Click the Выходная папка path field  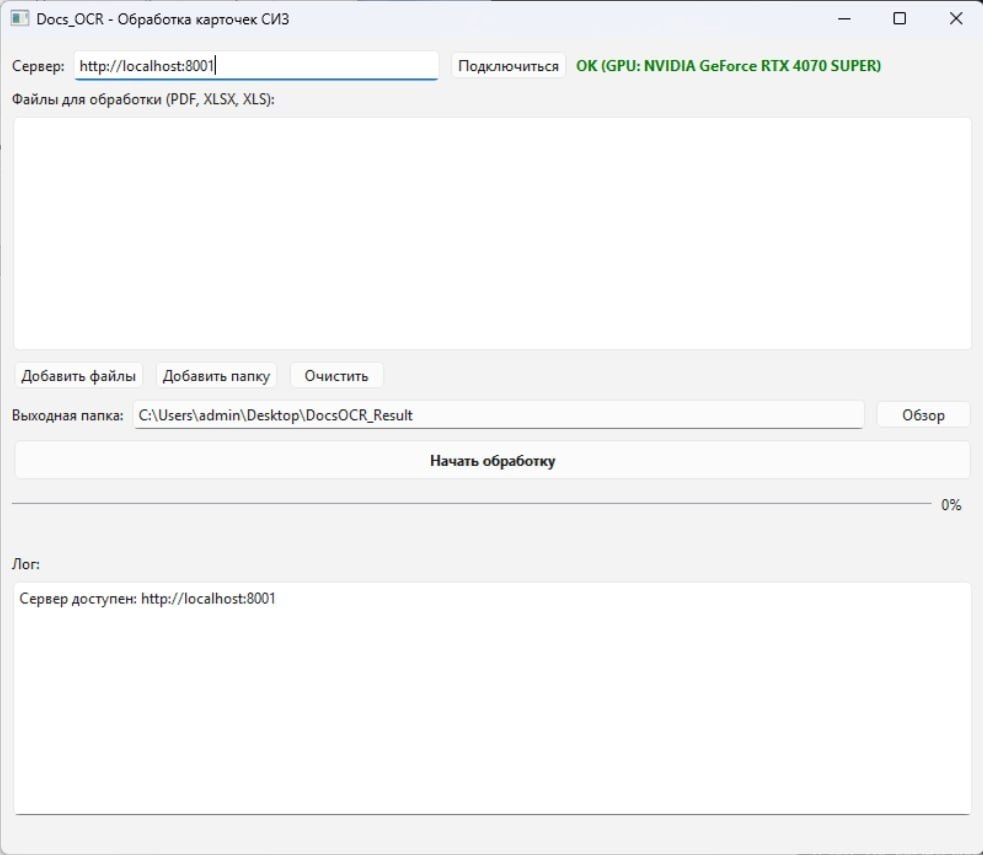pyautogui.click(x=498, y=416)
